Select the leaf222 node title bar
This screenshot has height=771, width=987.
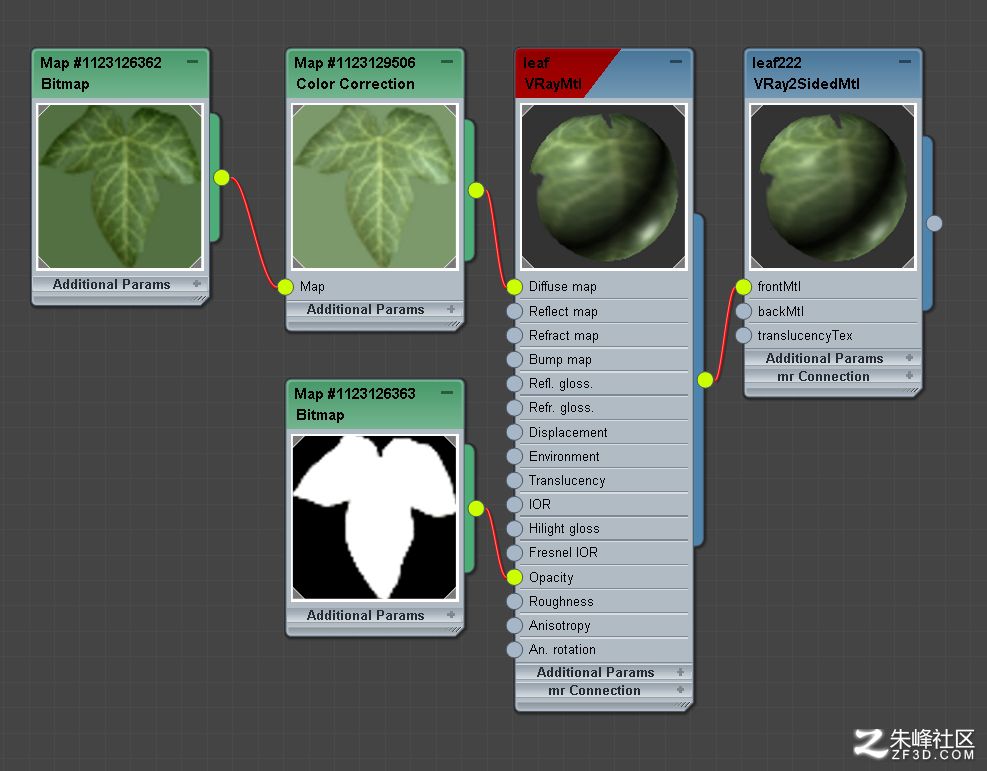[x=832, y=73]
